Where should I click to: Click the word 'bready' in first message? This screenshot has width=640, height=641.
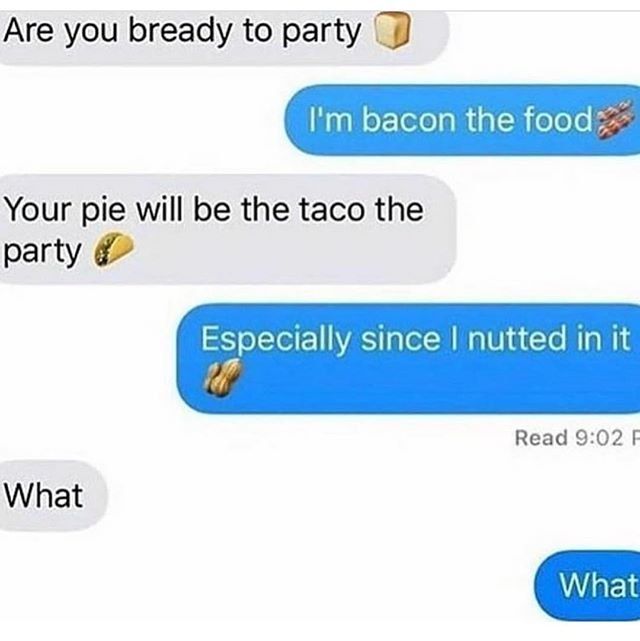pyautogui.click(x=180, y=32)
